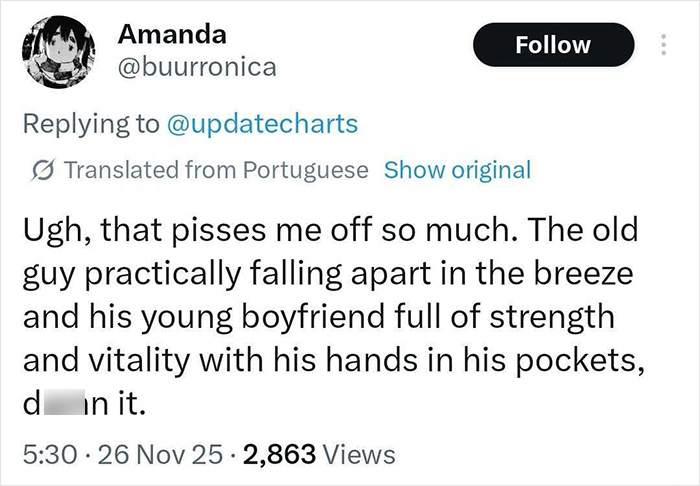Open the display name Amanda
700x486 pixels.
point(171,33)
